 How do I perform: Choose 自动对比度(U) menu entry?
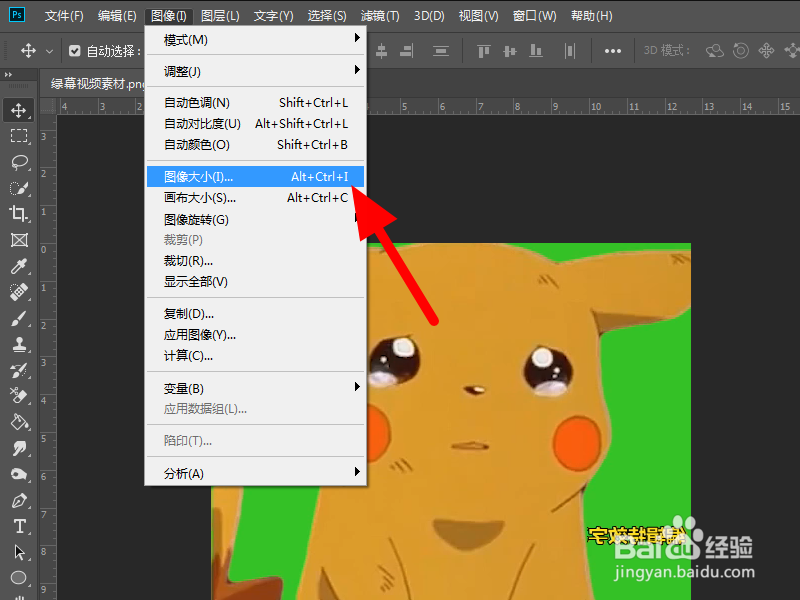[x=255, y=123]
